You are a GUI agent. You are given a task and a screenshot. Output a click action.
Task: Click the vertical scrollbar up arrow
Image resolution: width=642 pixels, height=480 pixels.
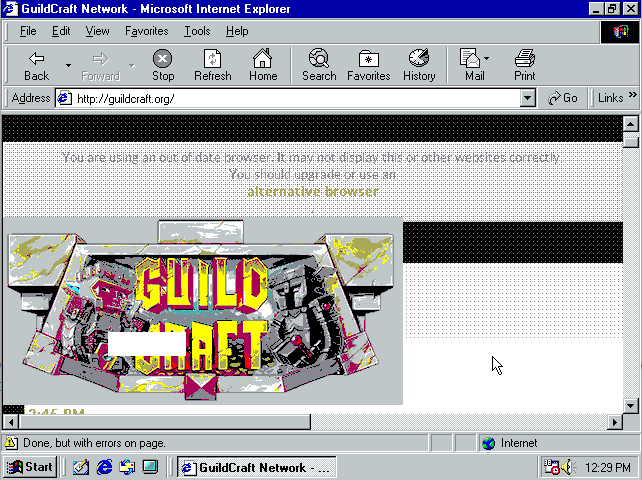[x=631, y=123]
